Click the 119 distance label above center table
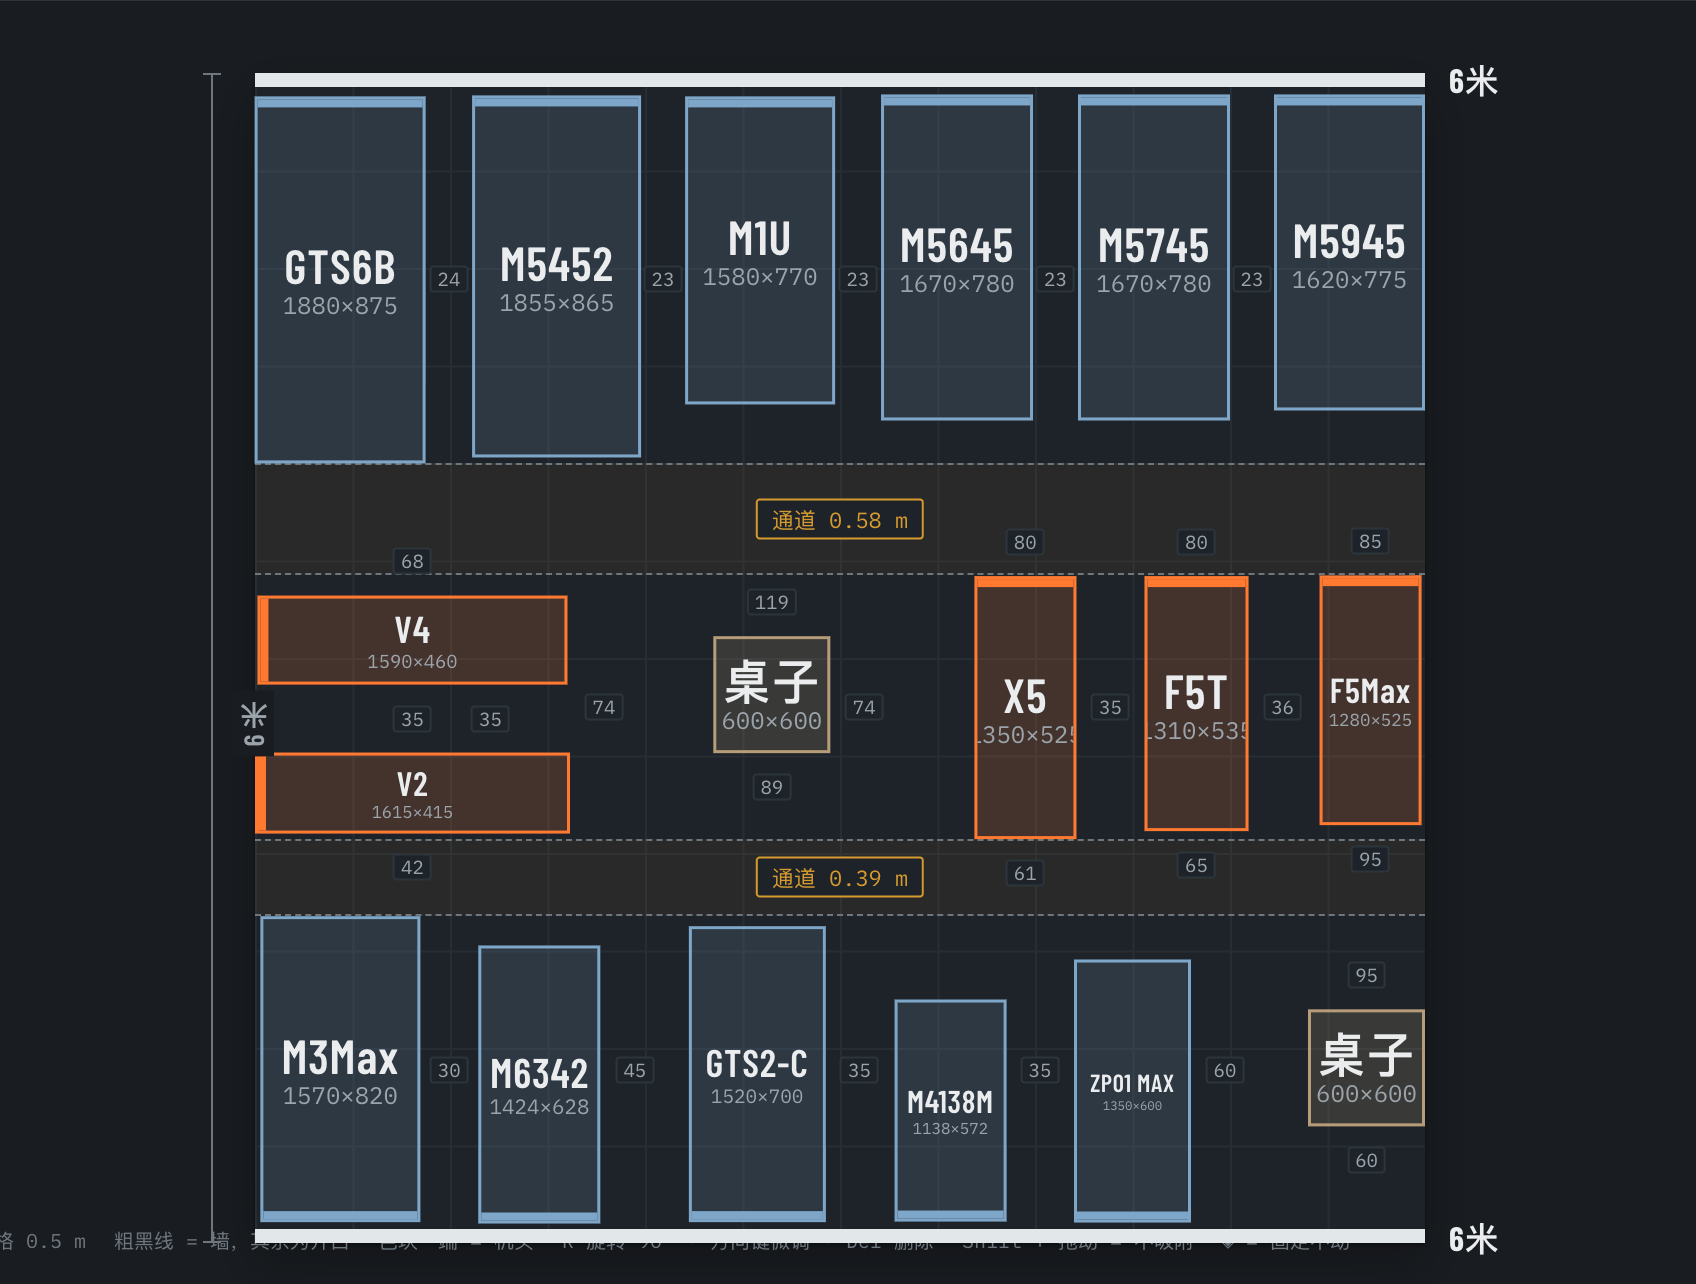1696x1284 pixels. tap(772, 602)
